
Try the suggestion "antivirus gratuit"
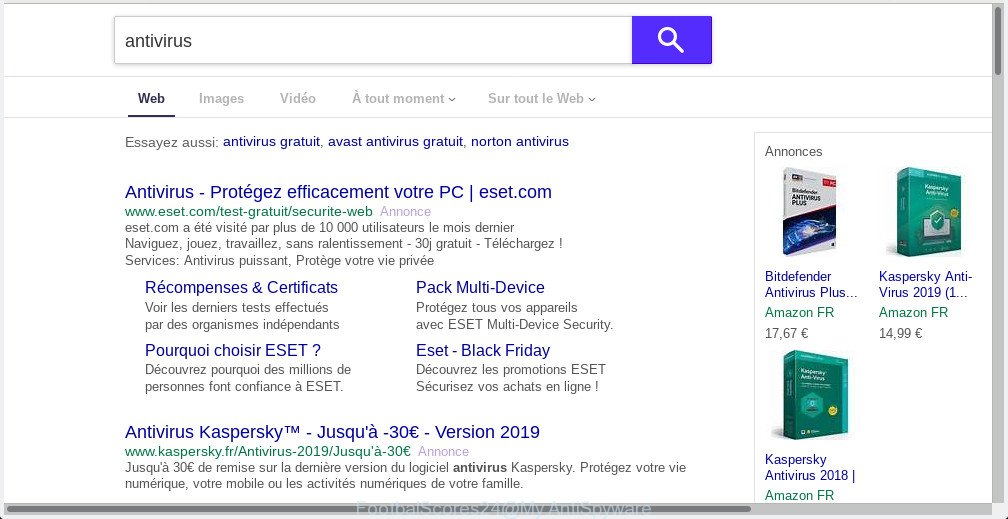[x=271, y=141]
